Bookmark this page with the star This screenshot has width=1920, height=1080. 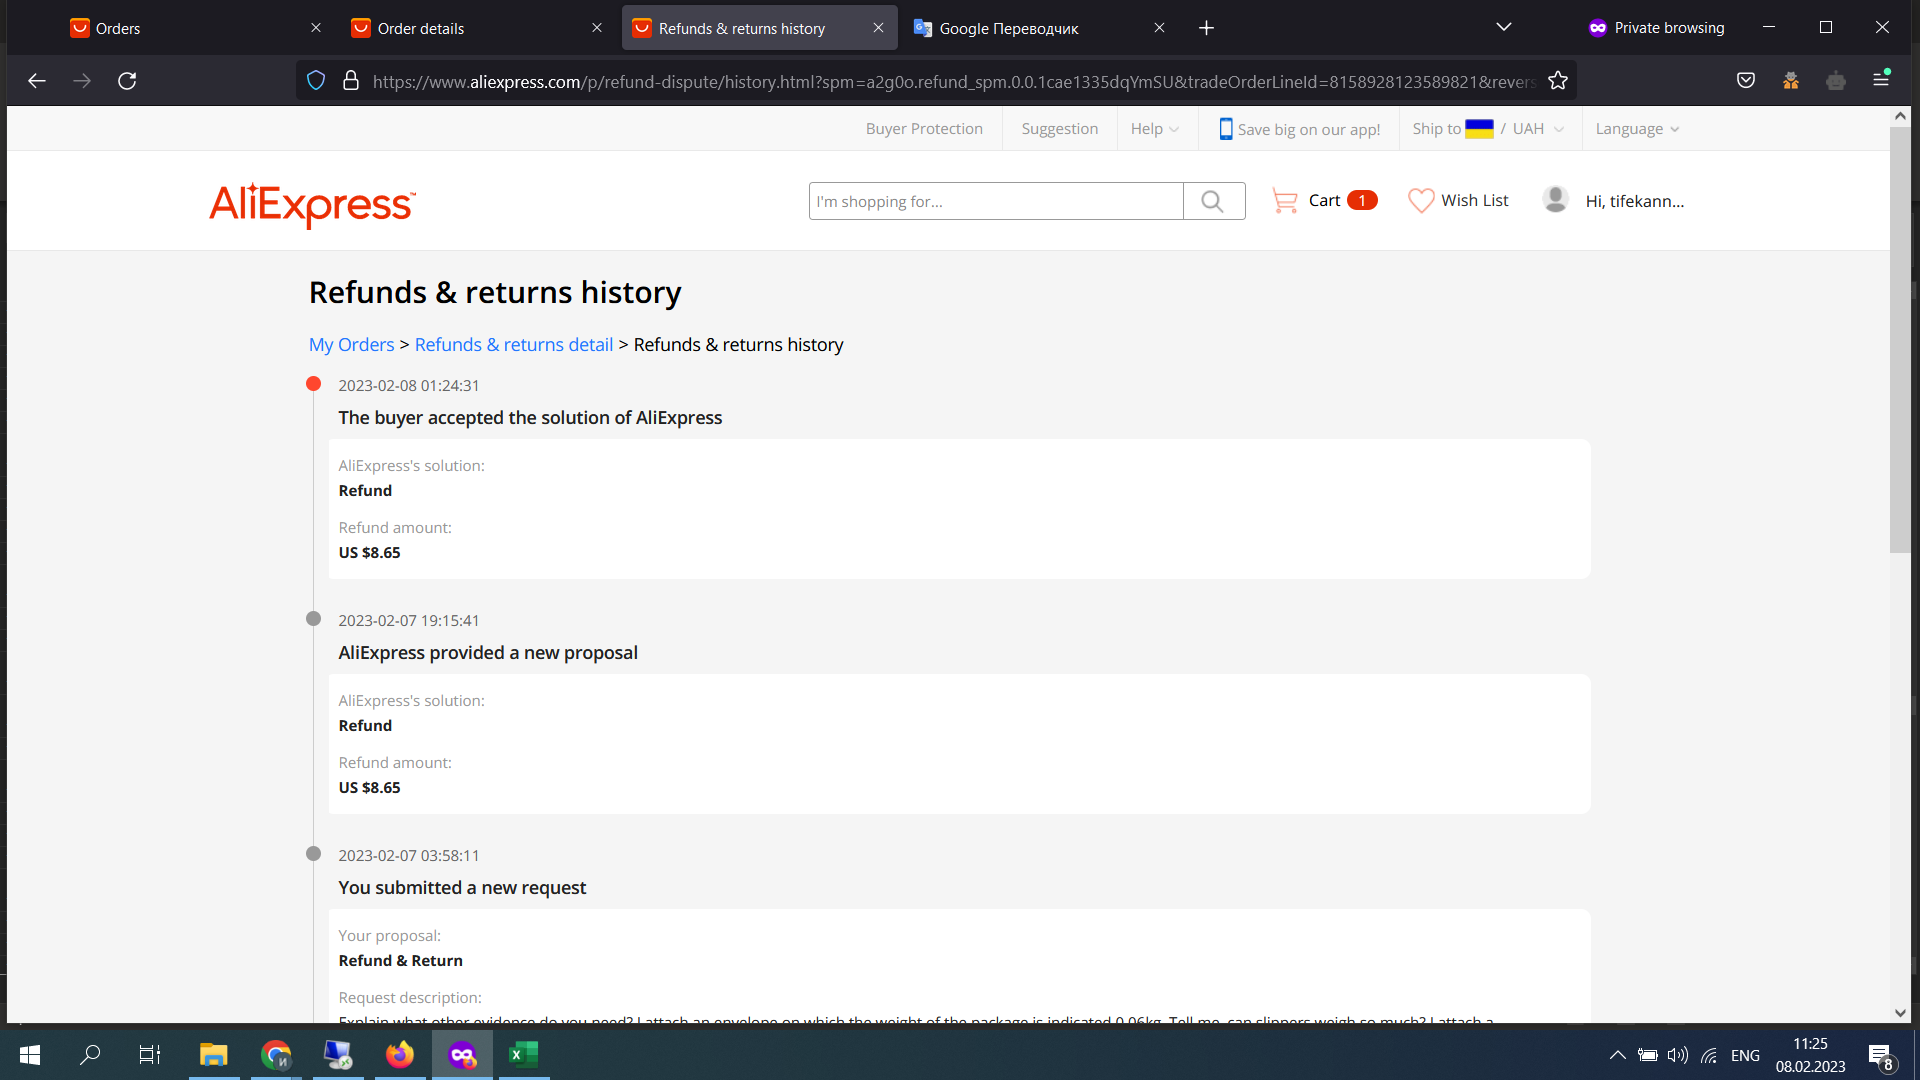(x=1558, y=81)
